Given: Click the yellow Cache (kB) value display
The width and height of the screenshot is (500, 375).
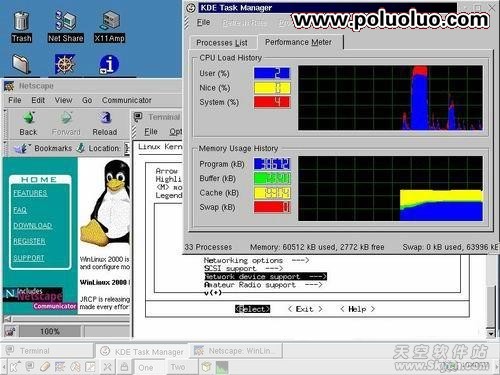Looking at the screenshot, I should [x=272, y=193].
